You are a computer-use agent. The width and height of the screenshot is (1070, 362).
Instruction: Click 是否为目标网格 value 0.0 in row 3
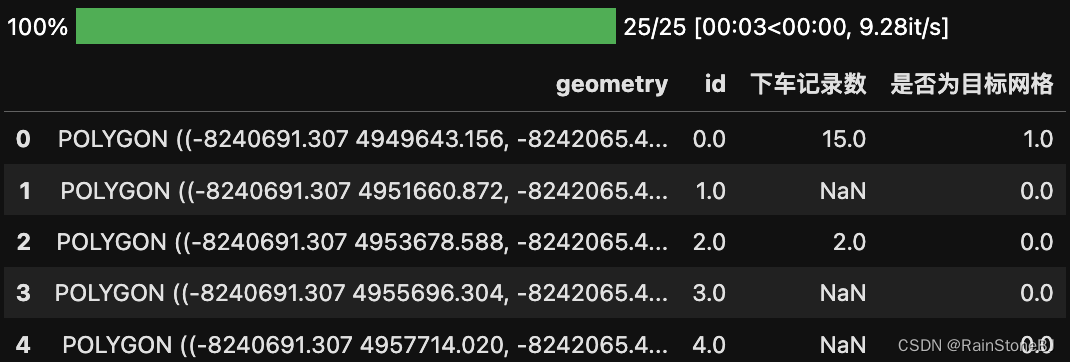tap(1037, 293)
